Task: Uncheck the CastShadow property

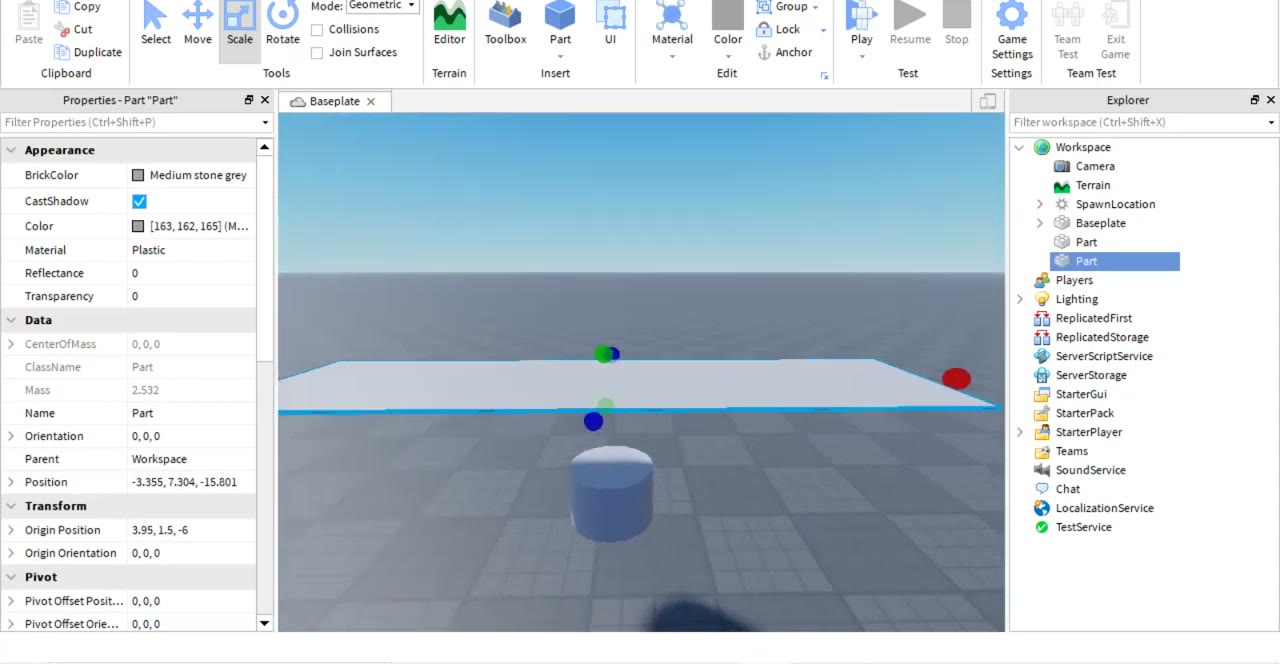Action: point(139,201)
